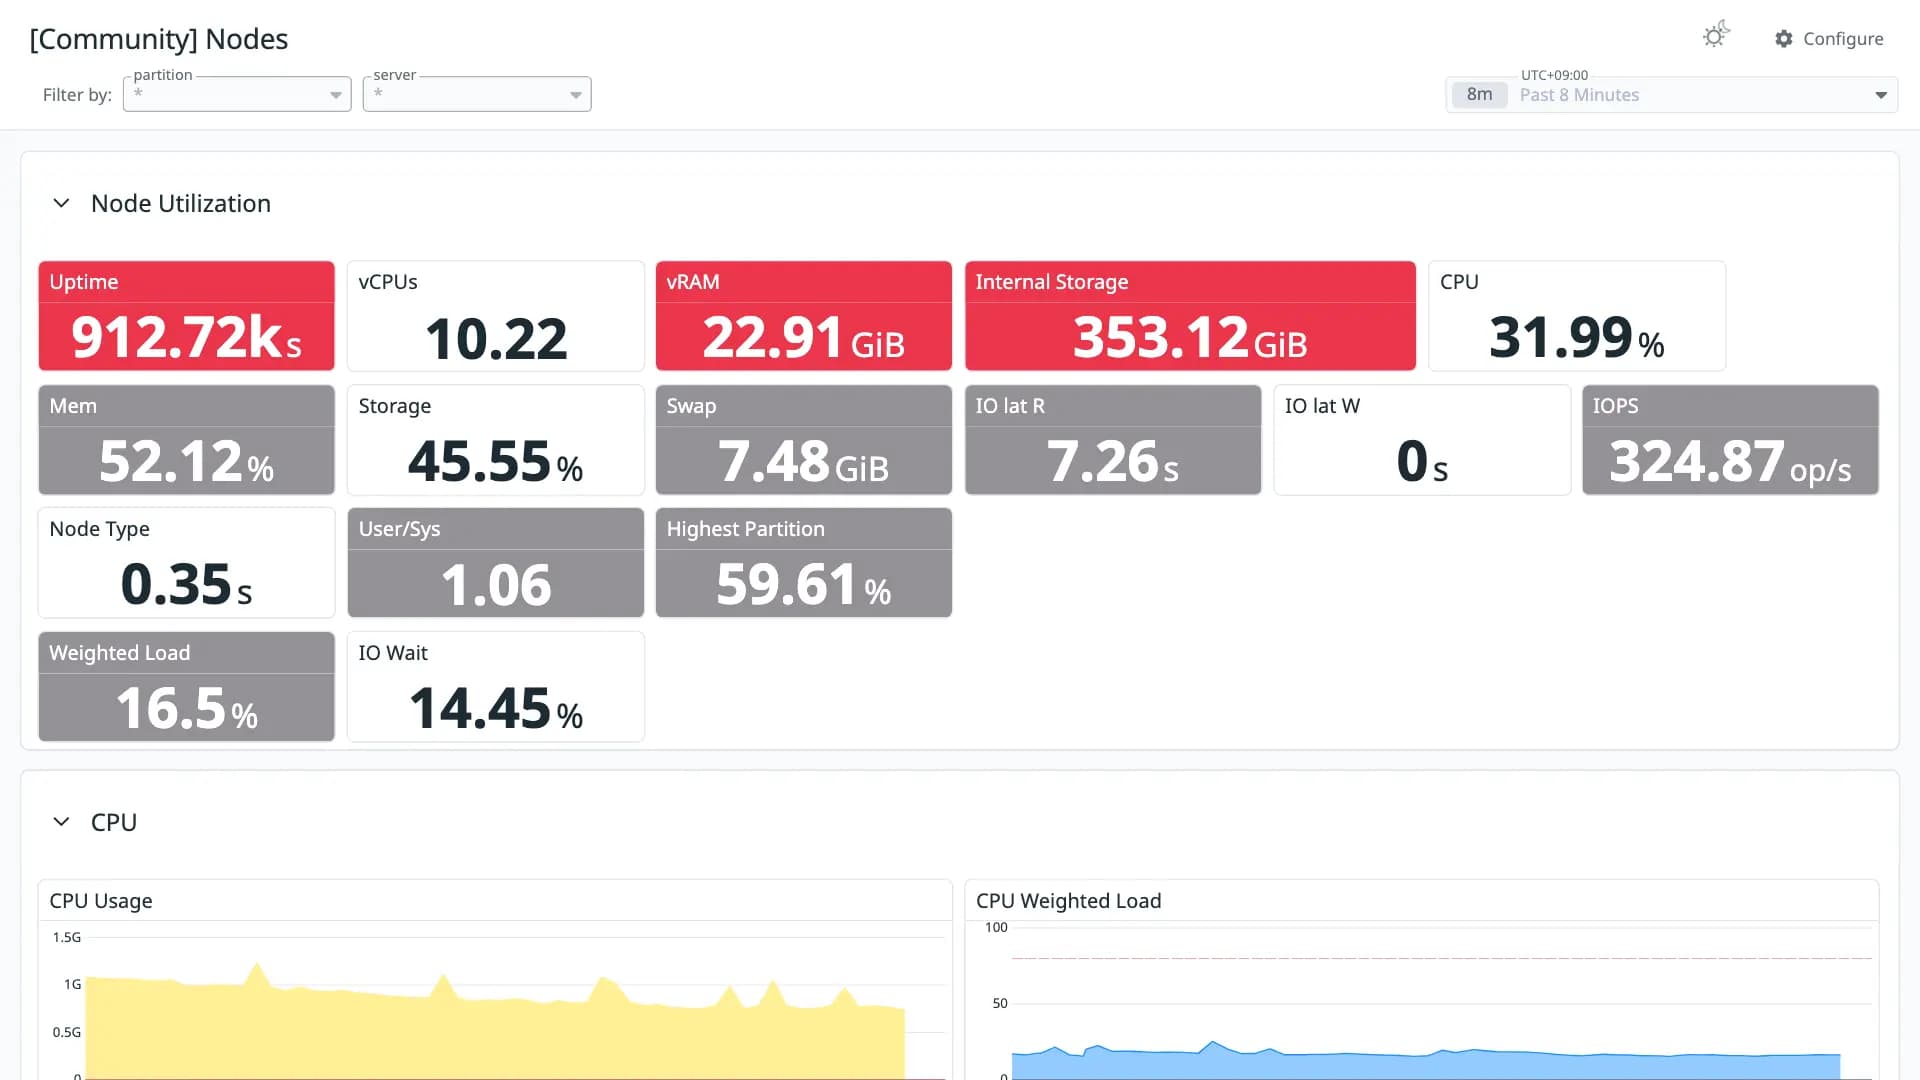
Task: Click the Node Type 0.35s tile
Action: pyautogui.click(x=186, y=563)
